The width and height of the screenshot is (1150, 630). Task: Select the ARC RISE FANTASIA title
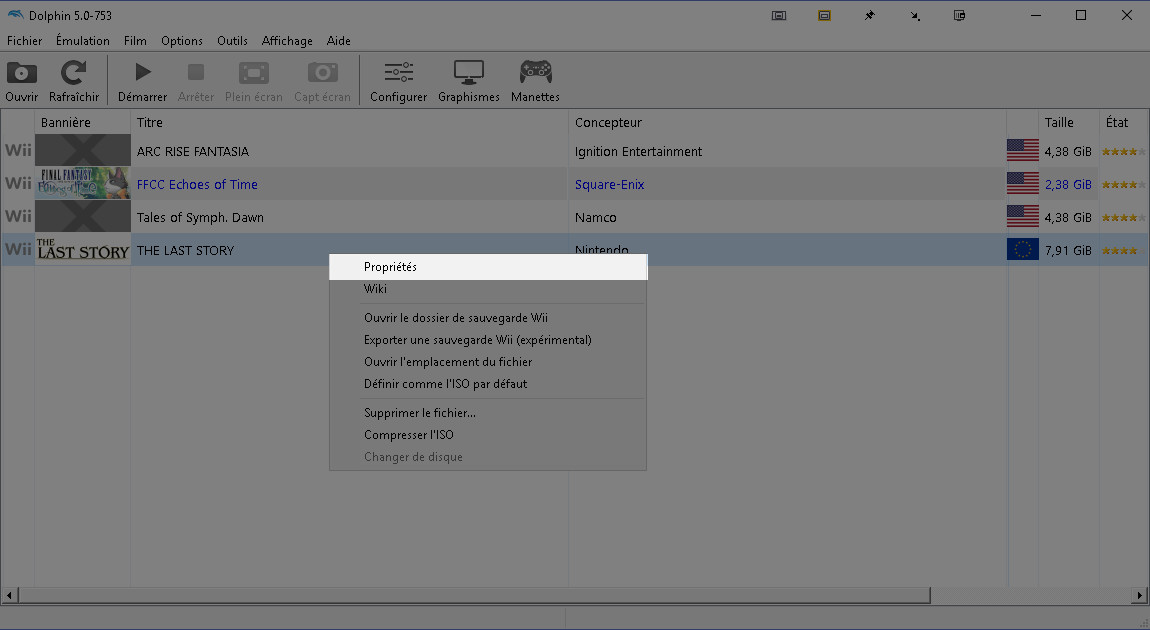pos(193,152)
